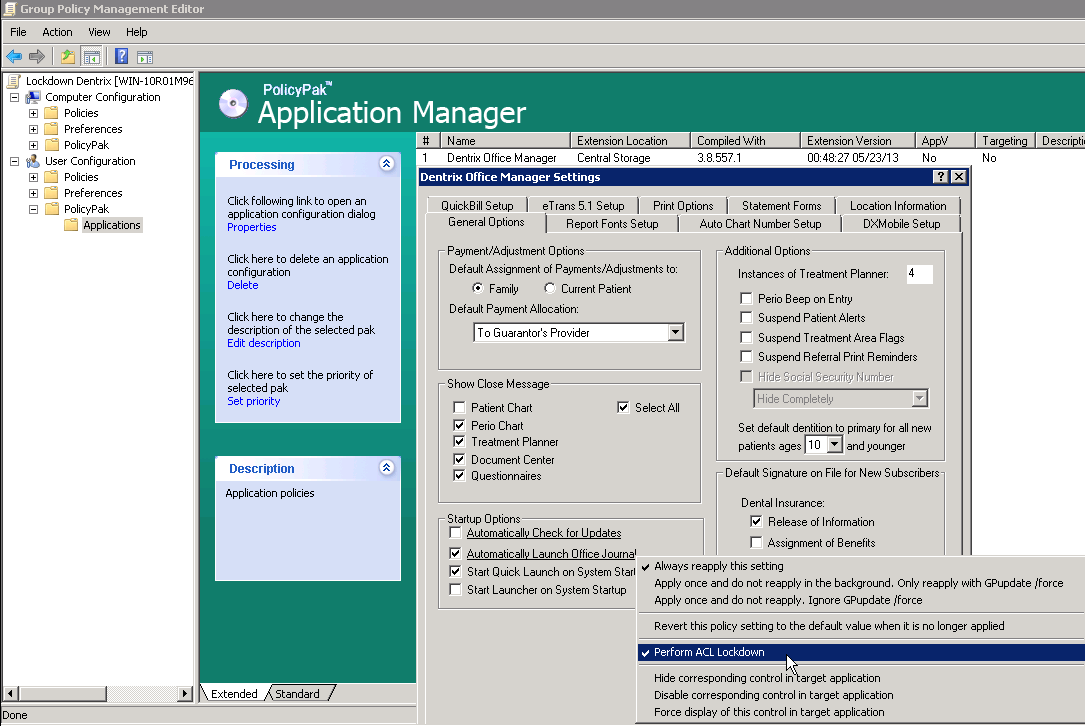Check Assignment of Benefits checkbox

click(756, 542)
